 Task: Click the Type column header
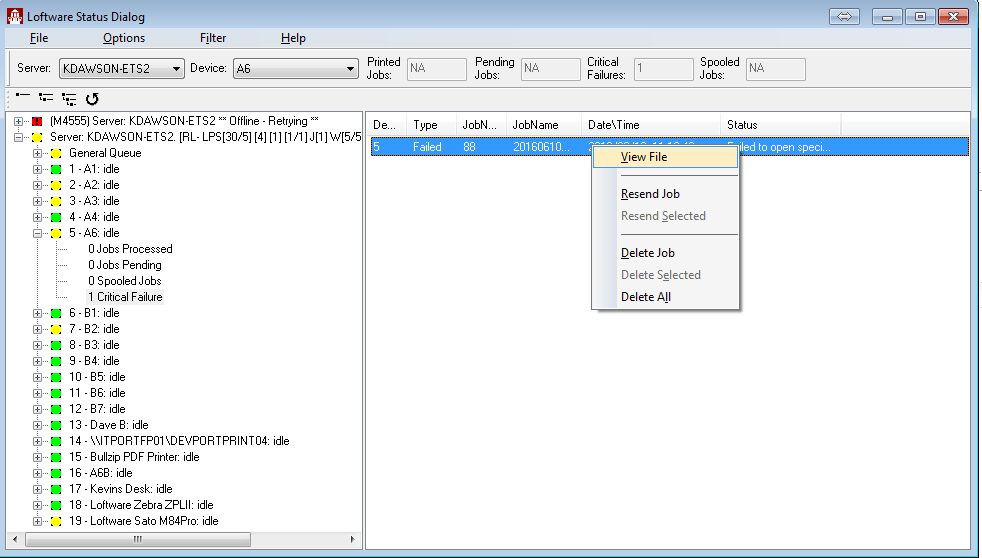pos(432,125)
